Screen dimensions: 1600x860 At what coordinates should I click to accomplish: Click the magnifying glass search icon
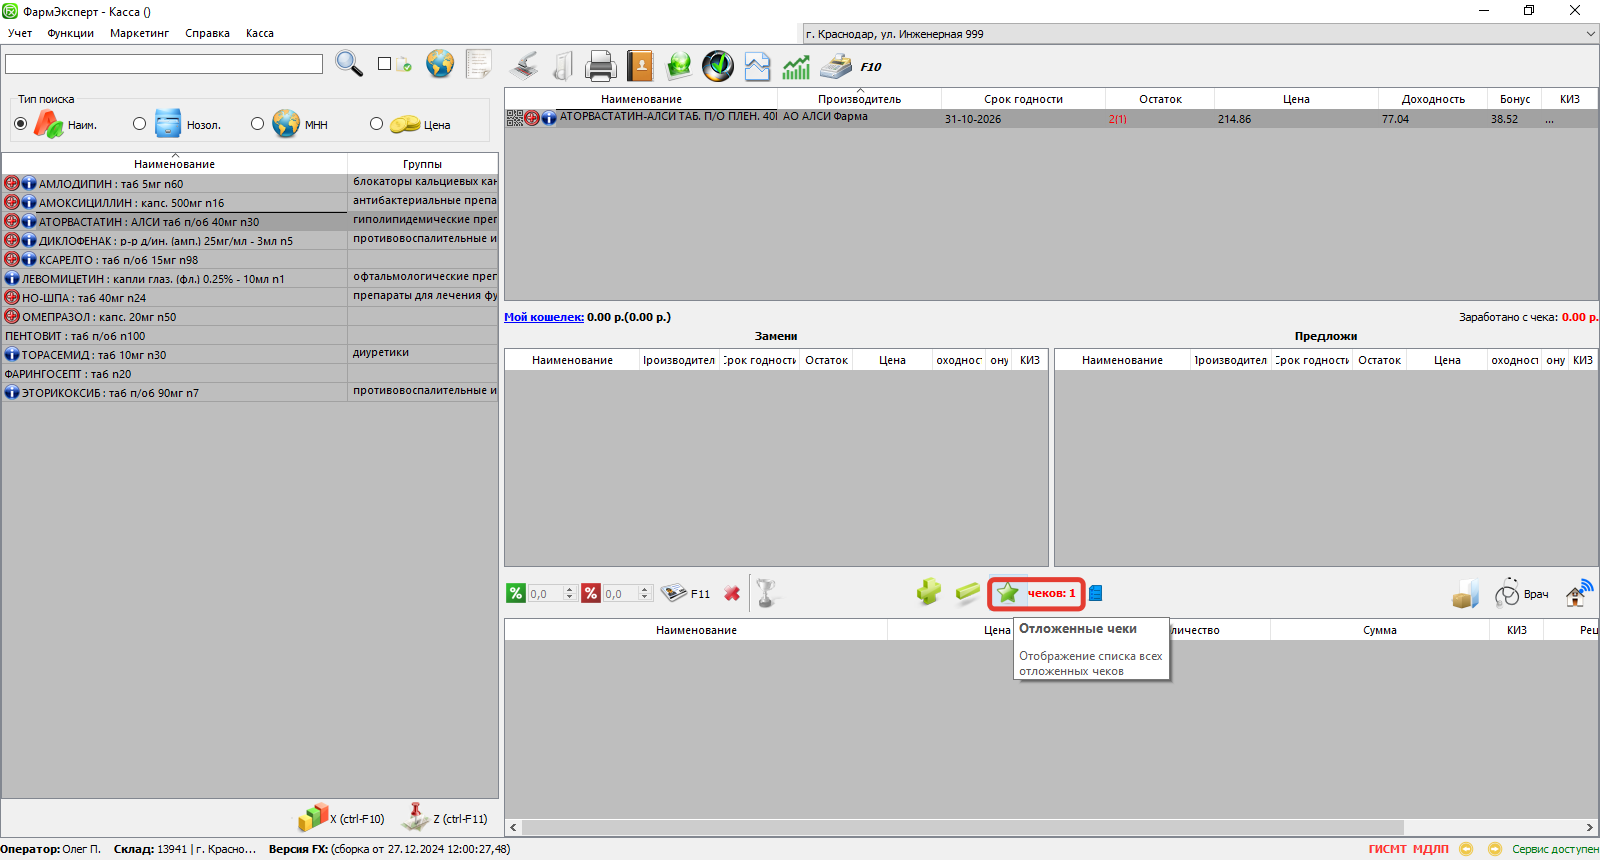tap(348, 64)
